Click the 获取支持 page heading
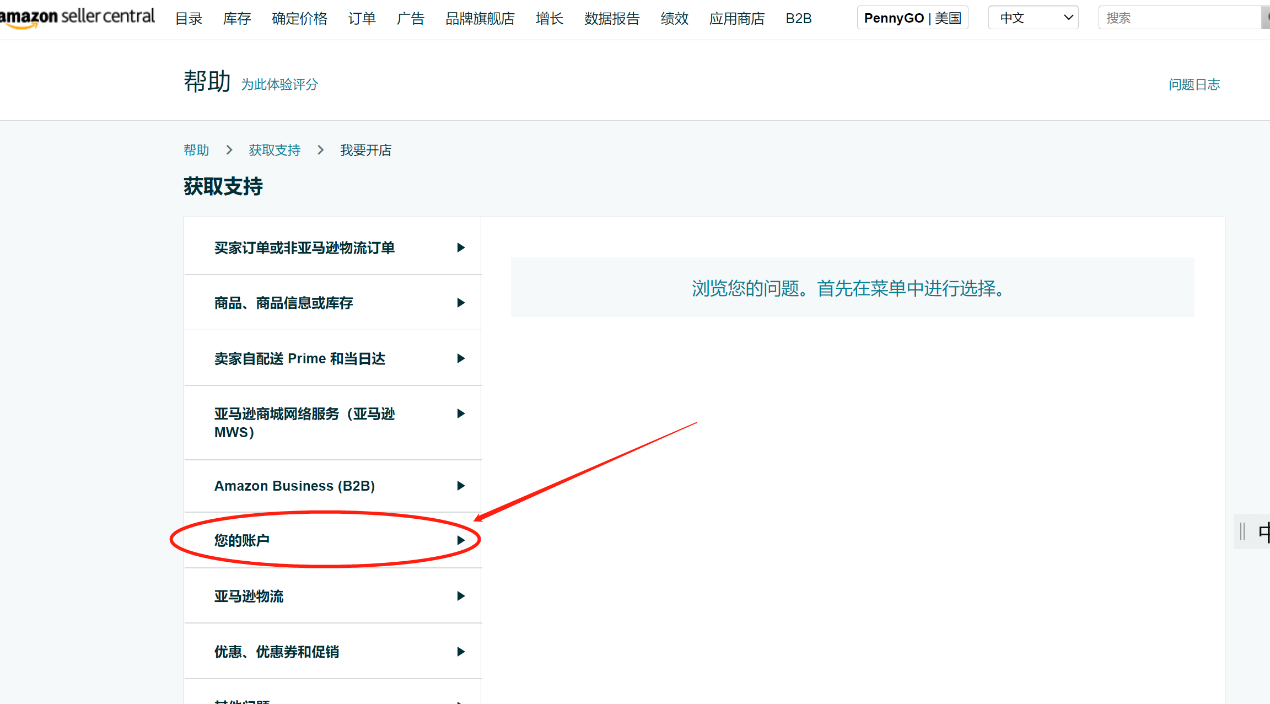 click(x=223, y=187)
